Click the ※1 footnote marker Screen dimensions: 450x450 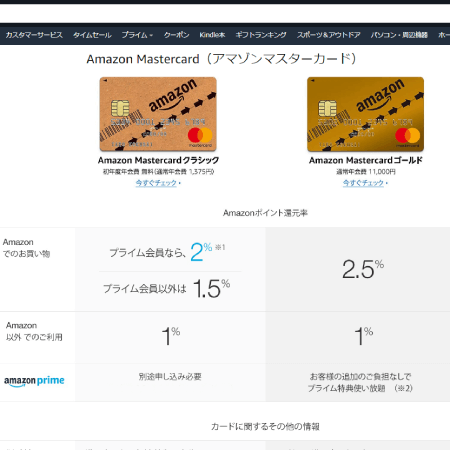(x=220, y=247)
